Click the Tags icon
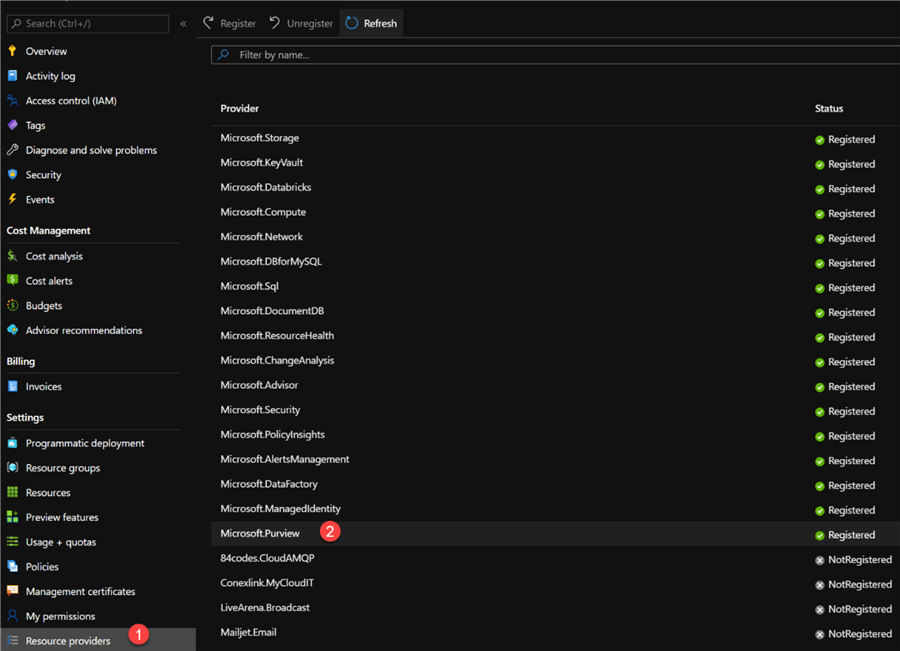Viewport: 900px width, 651px height. [x=13, y=125]
